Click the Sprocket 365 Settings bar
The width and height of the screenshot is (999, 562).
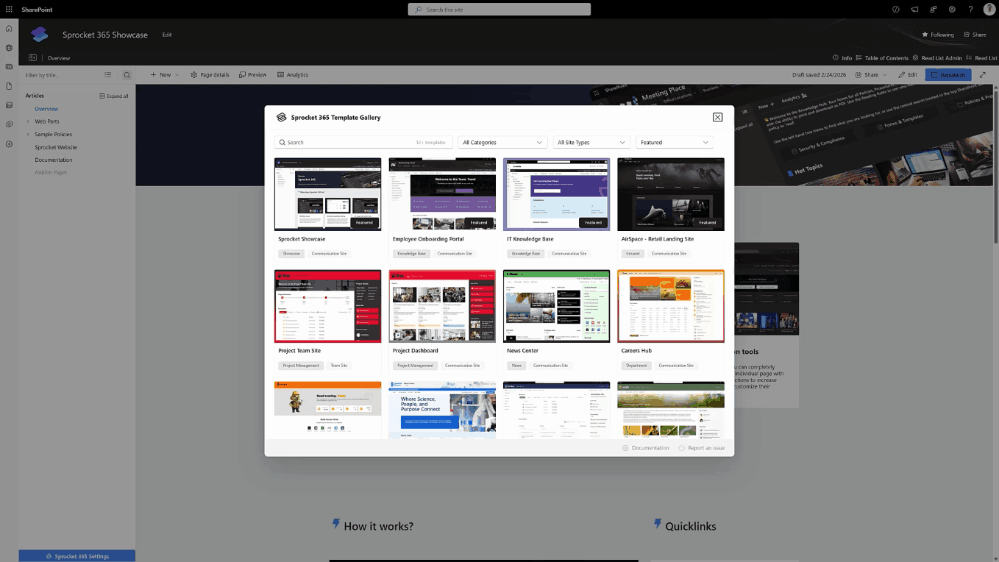point(77,555)
